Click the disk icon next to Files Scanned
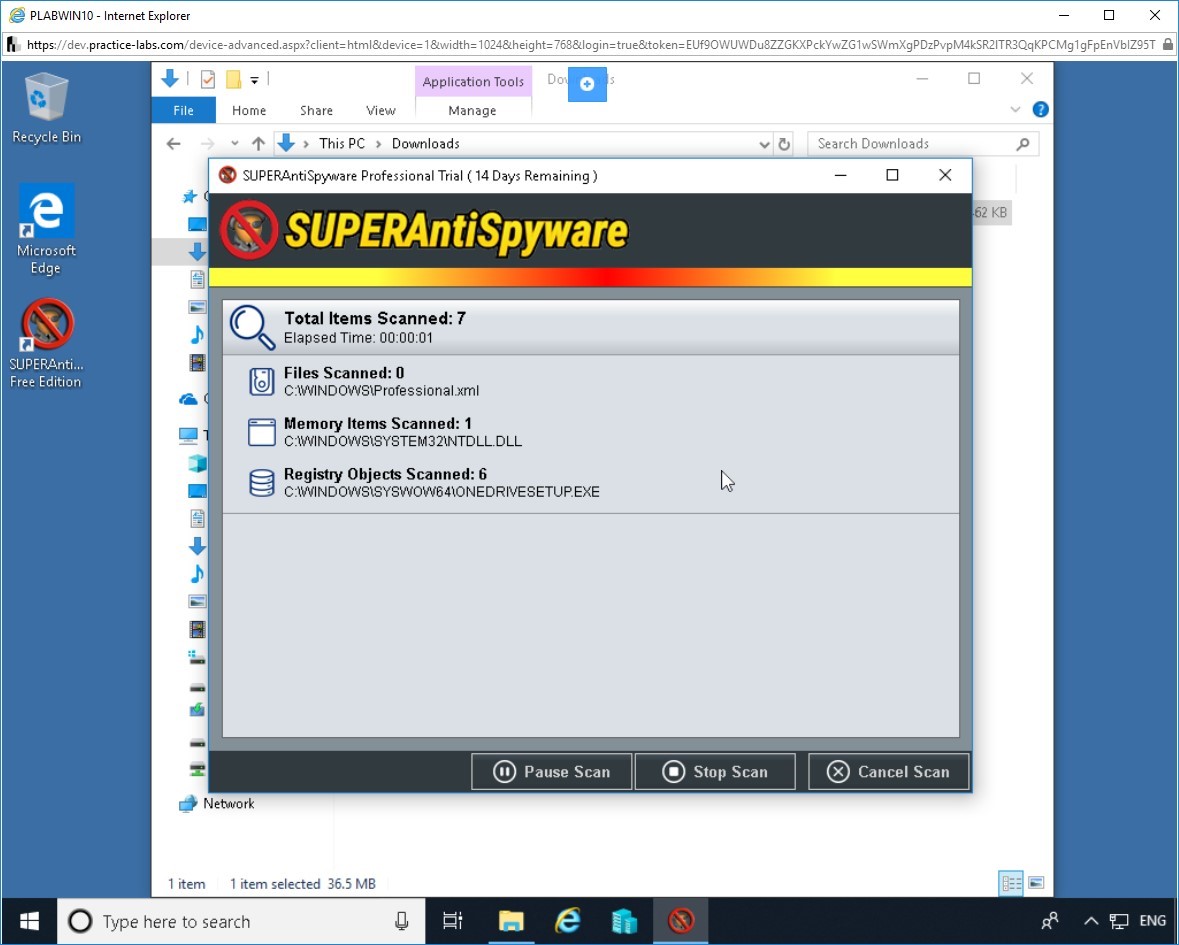The image size is (1179, 945). click(262, 381)
